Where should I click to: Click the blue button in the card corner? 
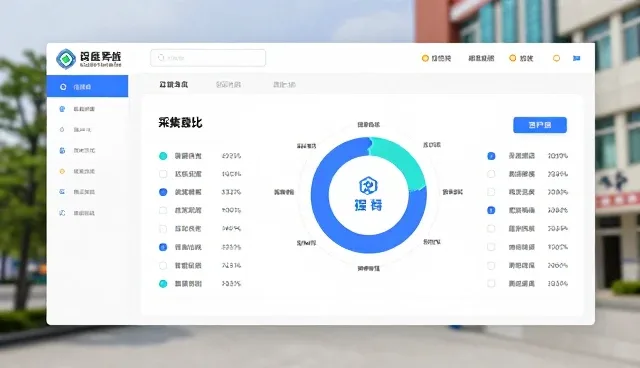[x=540, y=125]
